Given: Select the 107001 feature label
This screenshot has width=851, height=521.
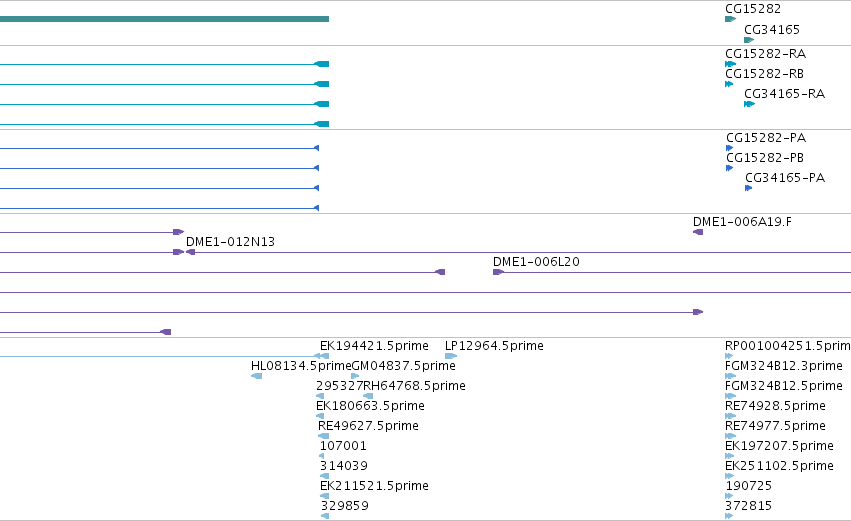Looking at the screenshot, I should pos(343,446).
